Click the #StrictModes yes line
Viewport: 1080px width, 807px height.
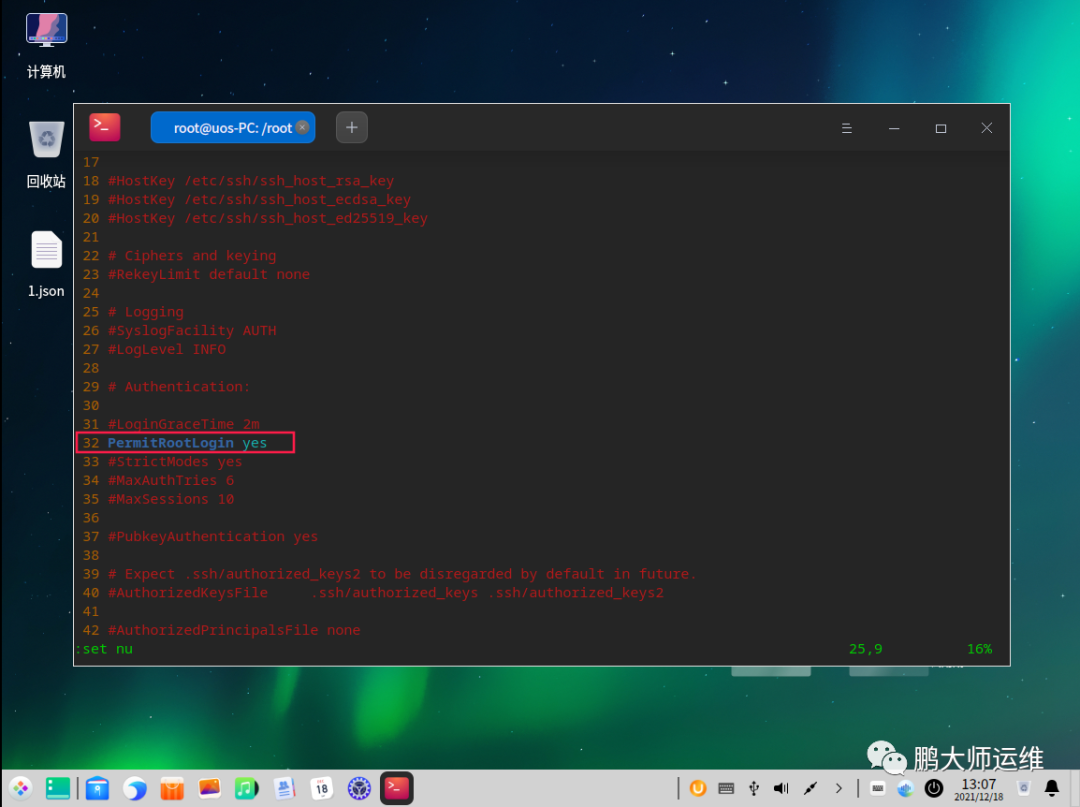point(175,461)
